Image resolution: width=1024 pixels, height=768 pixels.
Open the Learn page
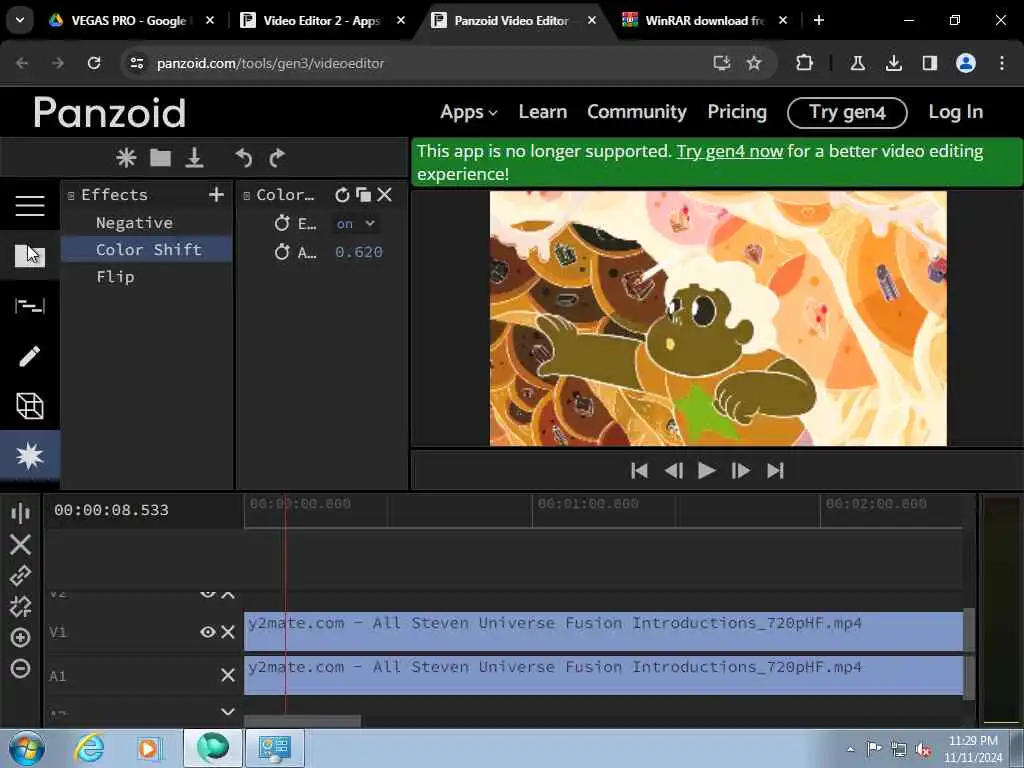click(543, 112)
